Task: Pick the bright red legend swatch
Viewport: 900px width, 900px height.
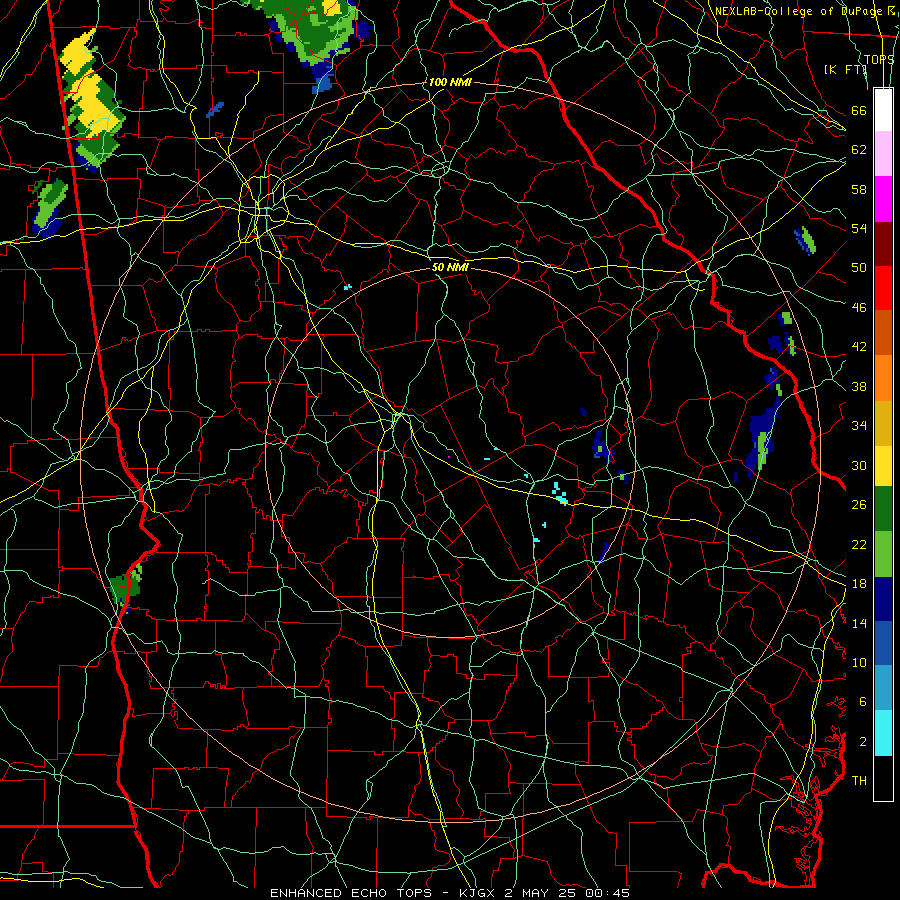Action: (883, 288)
